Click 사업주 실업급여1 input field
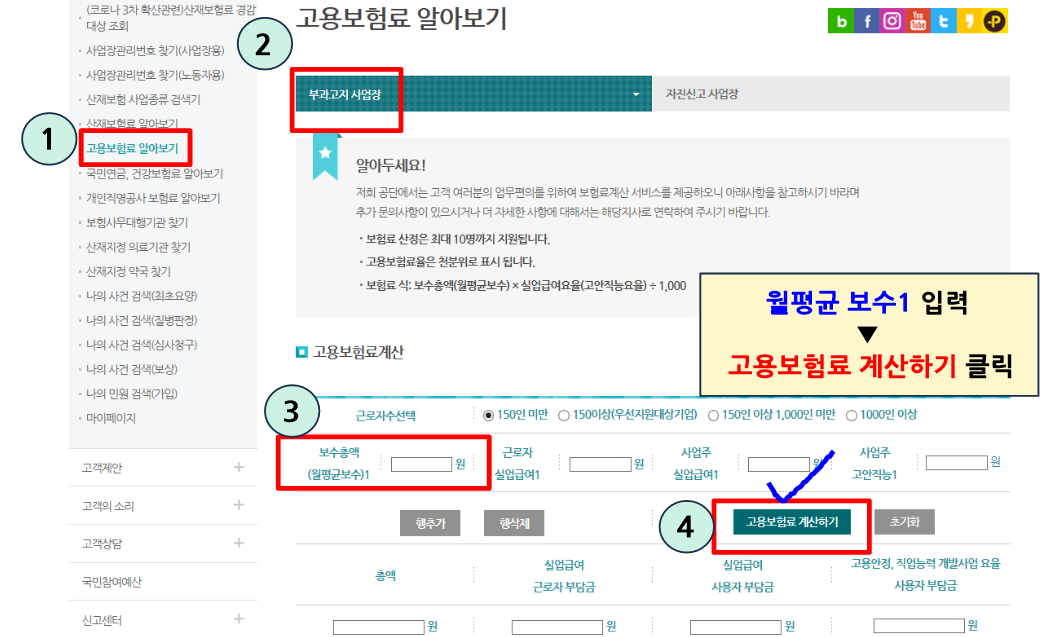 pyautogui.click(x=778, y=464)
